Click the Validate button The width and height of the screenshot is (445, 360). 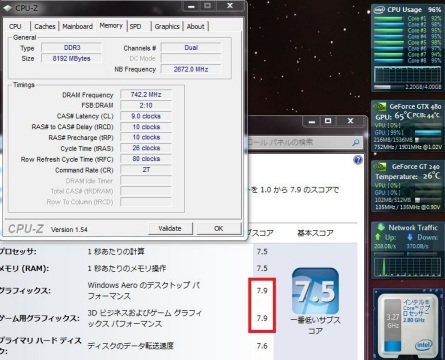(170, 228)
